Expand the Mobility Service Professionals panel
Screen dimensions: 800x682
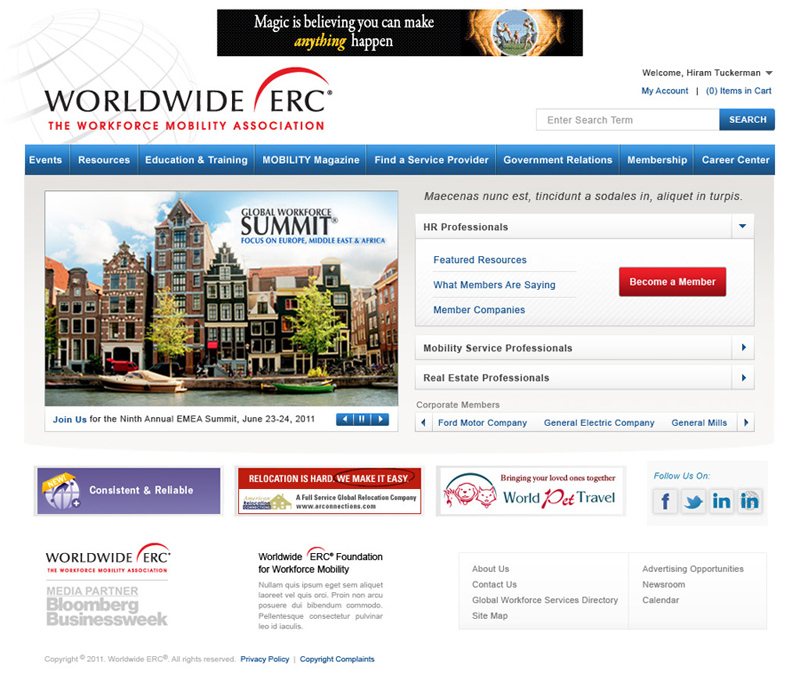click(585, 348)
